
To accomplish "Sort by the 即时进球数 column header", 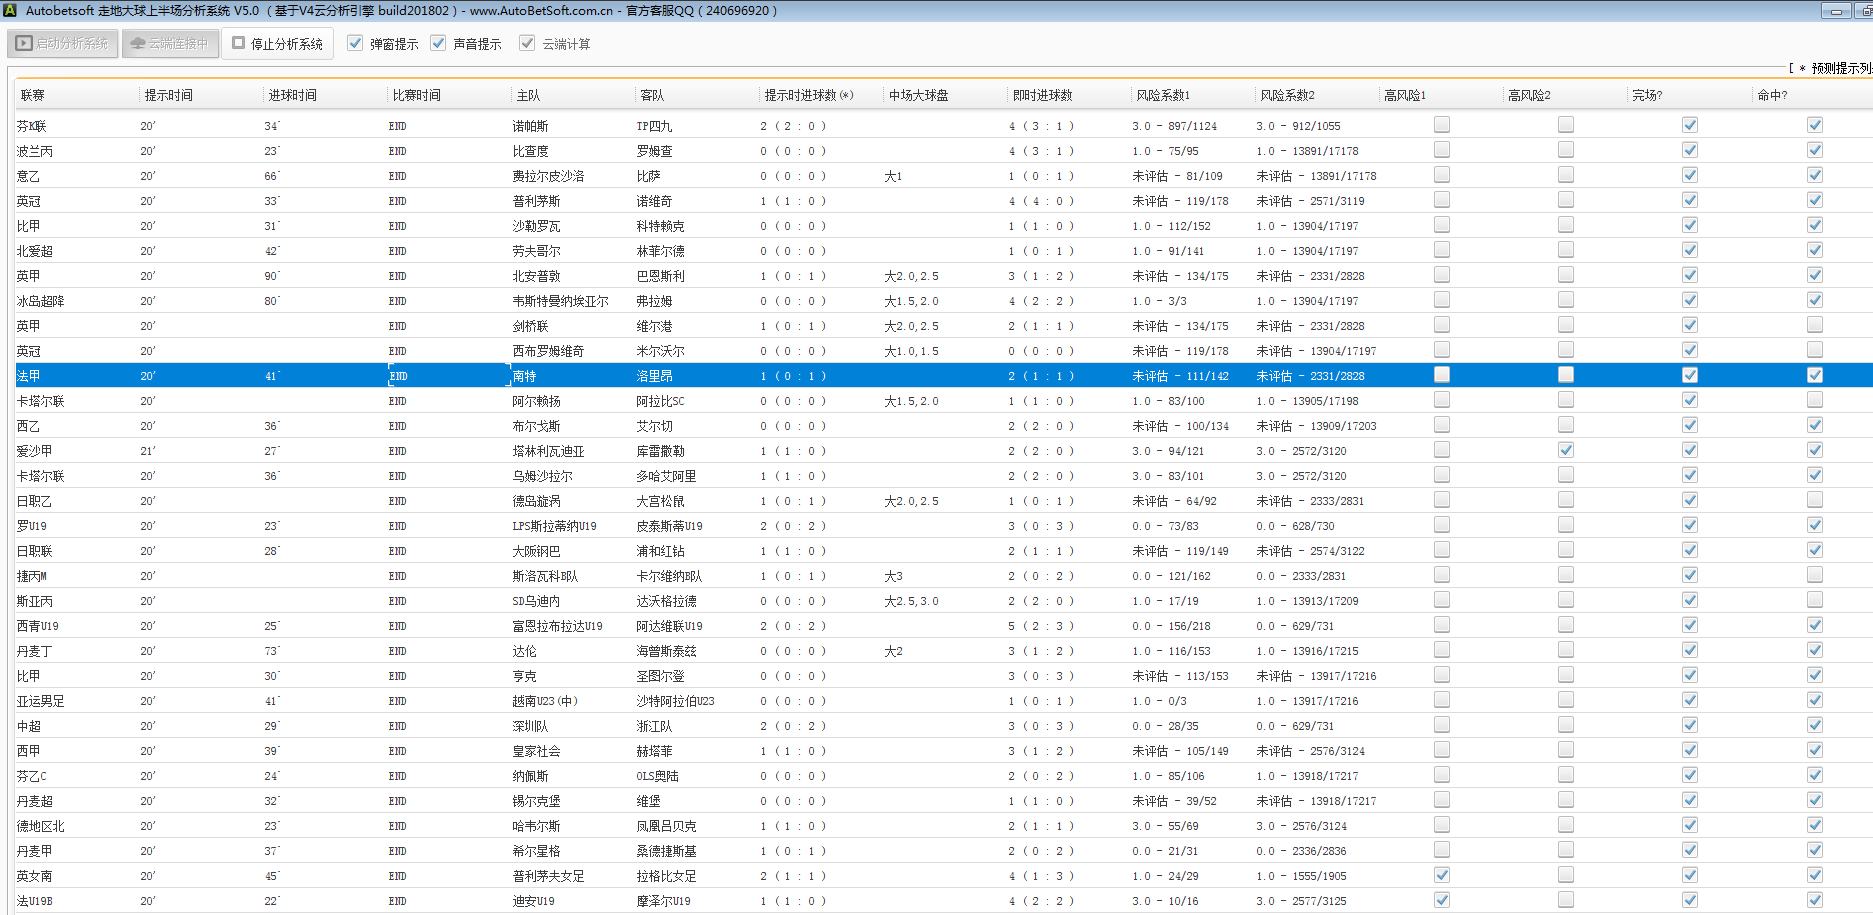I will (1042, 95).
